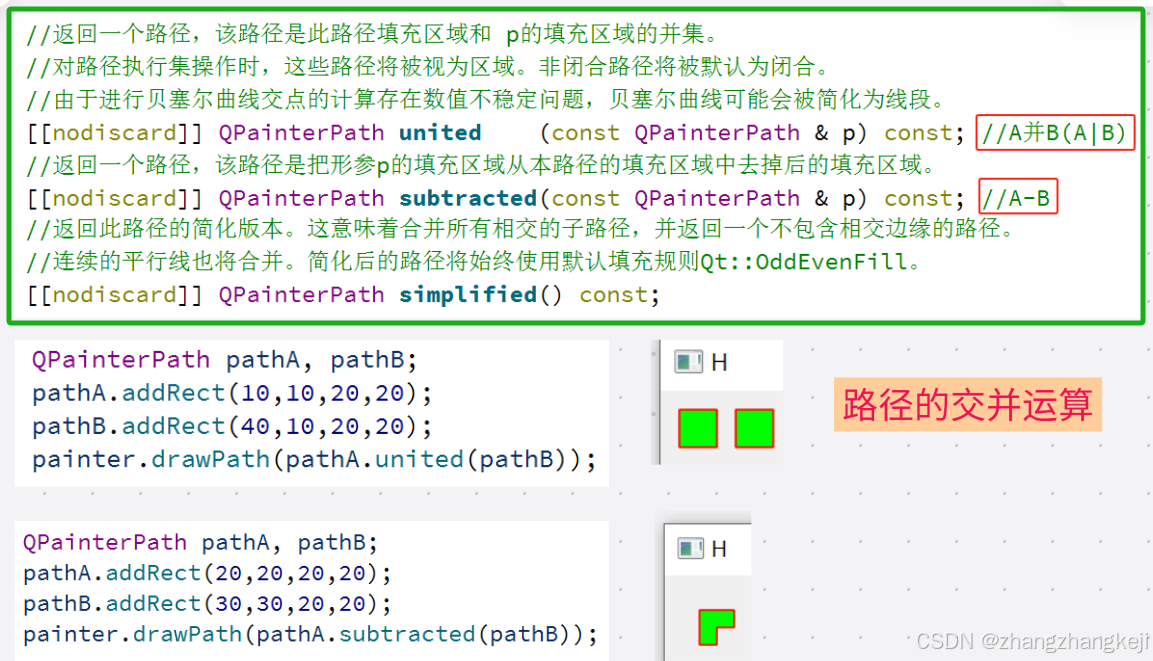The height and width of the screenshot is (661, 1153).
Task: Click '[[nodiscard]]' before the united declaration
Action: (114, 132)
